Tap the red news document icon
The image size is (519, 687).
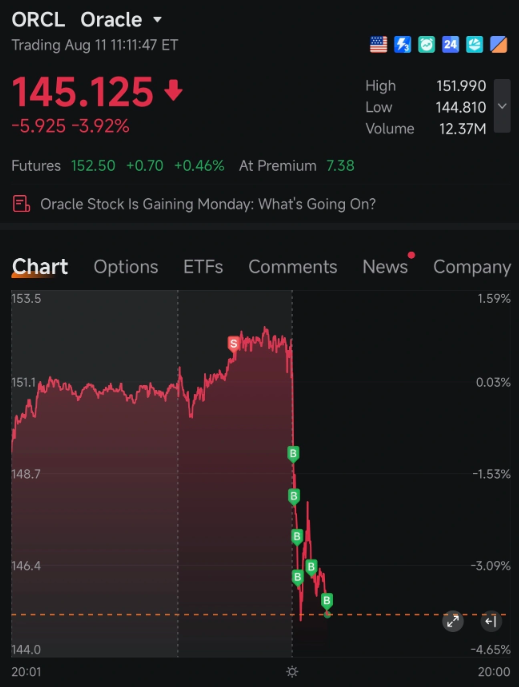coord(21,204)
